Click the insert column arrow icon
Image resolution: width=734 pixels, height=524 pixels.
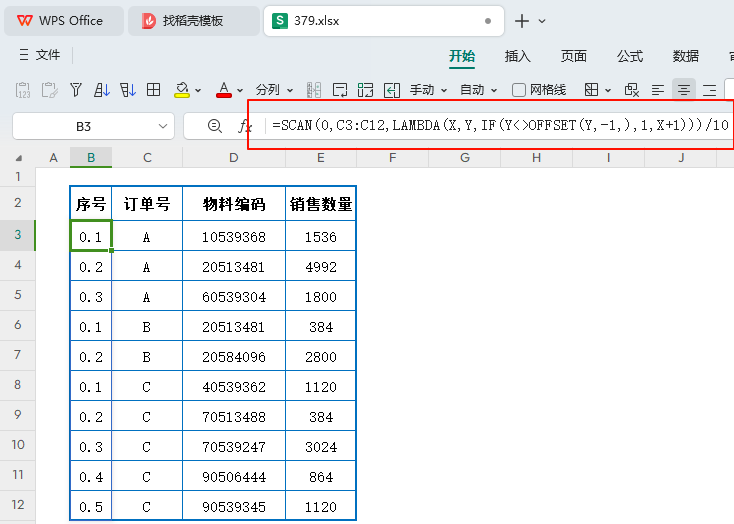coord(391,89)
